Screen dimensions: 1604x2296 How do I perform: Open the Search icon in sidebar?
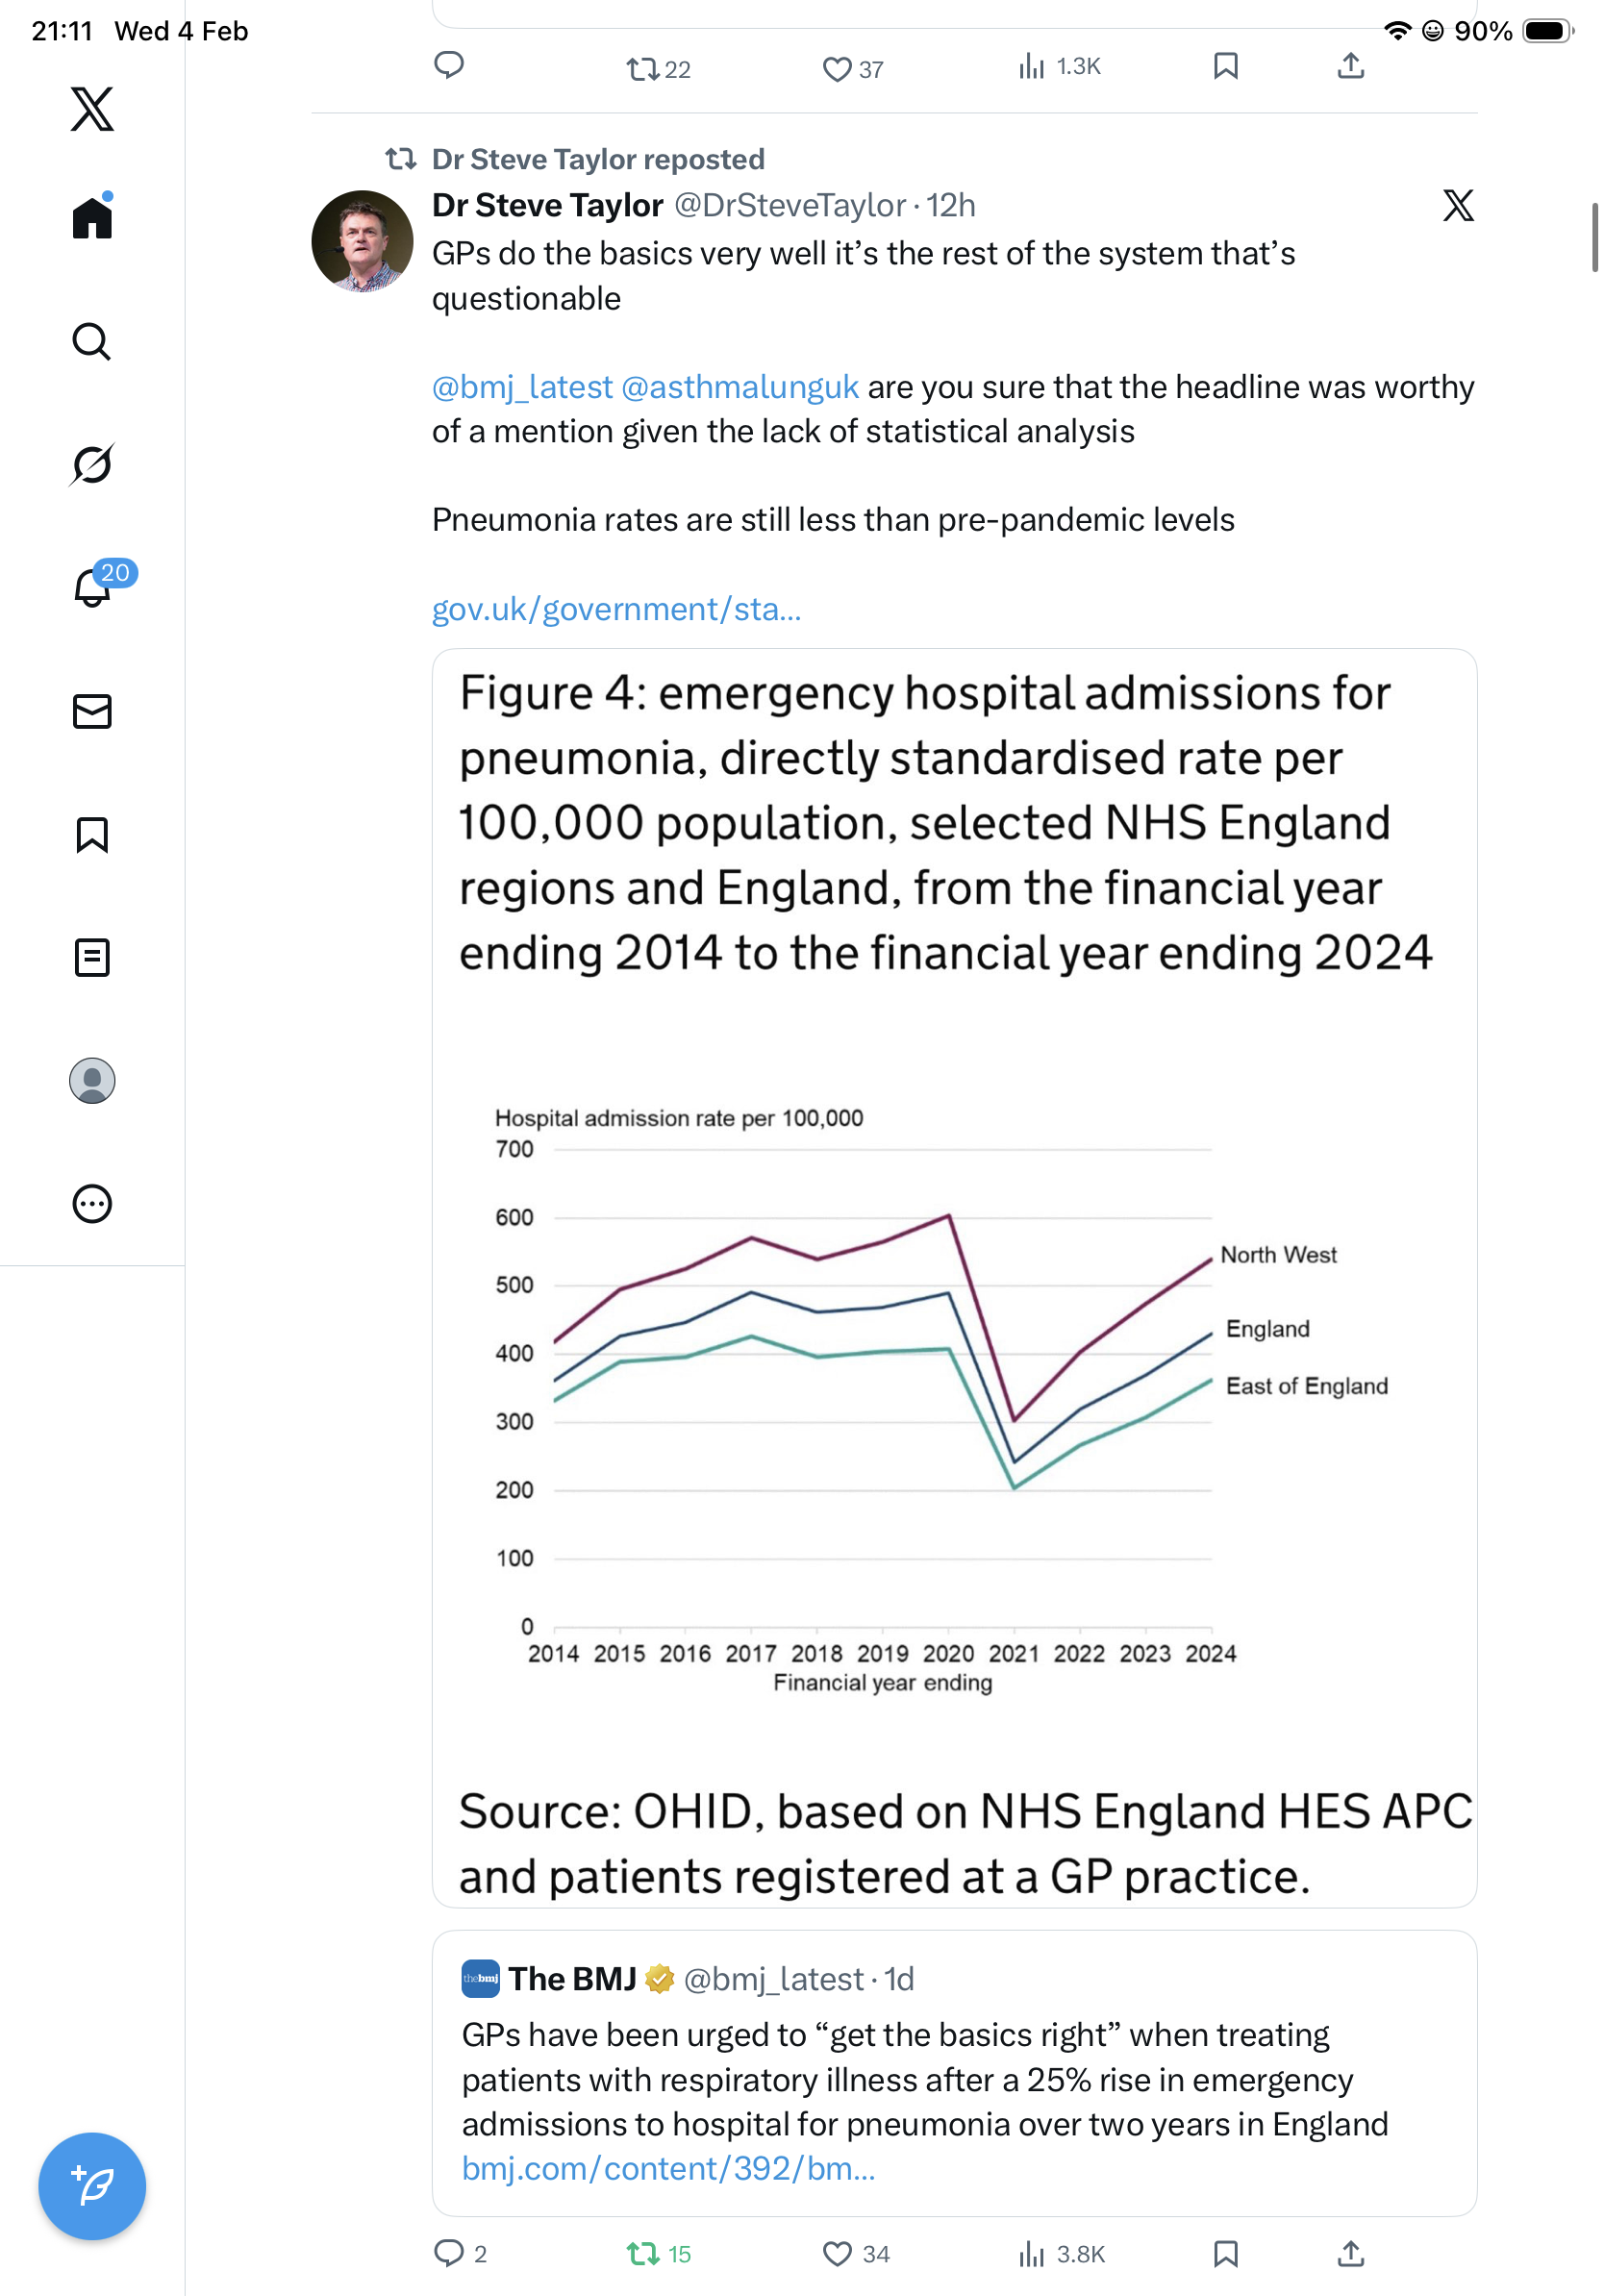[92, 342]
